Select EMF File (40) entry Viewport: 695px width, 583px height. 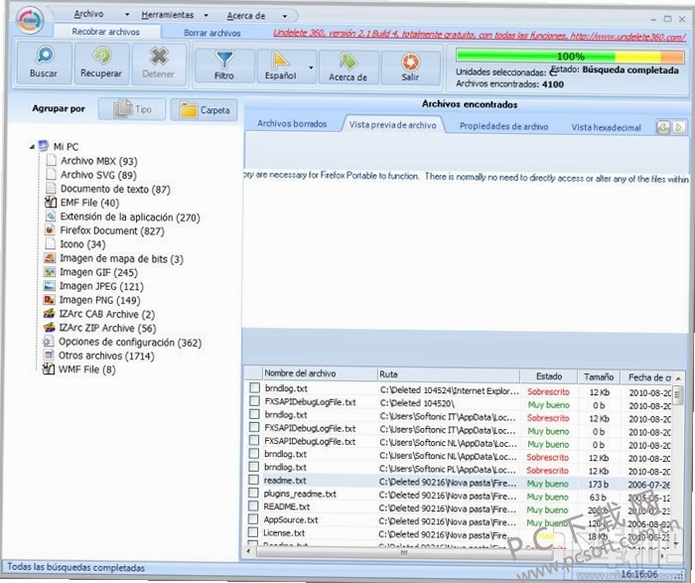tap(82, 203)
